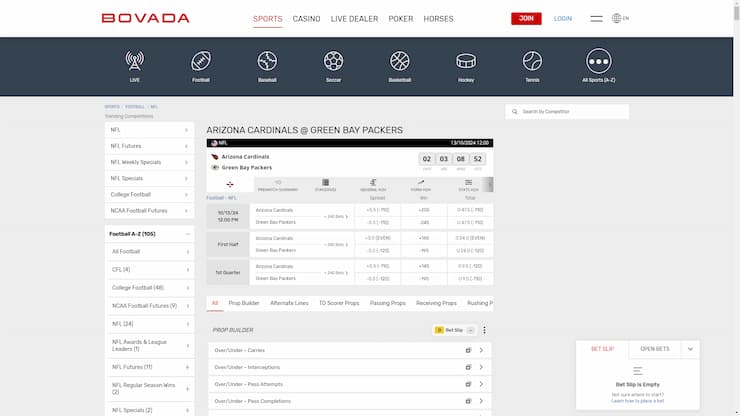This screenshot has height=416, width=740.
Task: Switch to Open Bets tab
Action: click(655, 349)
